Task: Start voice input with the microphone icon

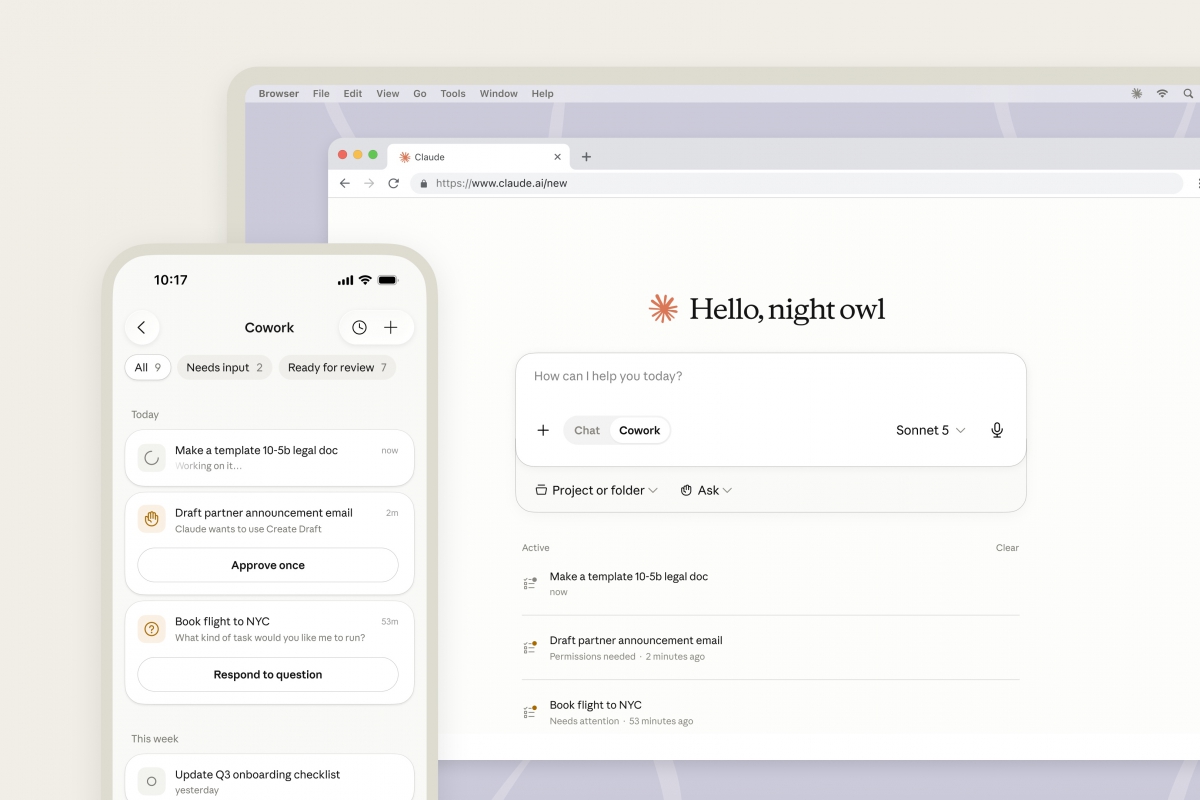Action: point(997,430)
